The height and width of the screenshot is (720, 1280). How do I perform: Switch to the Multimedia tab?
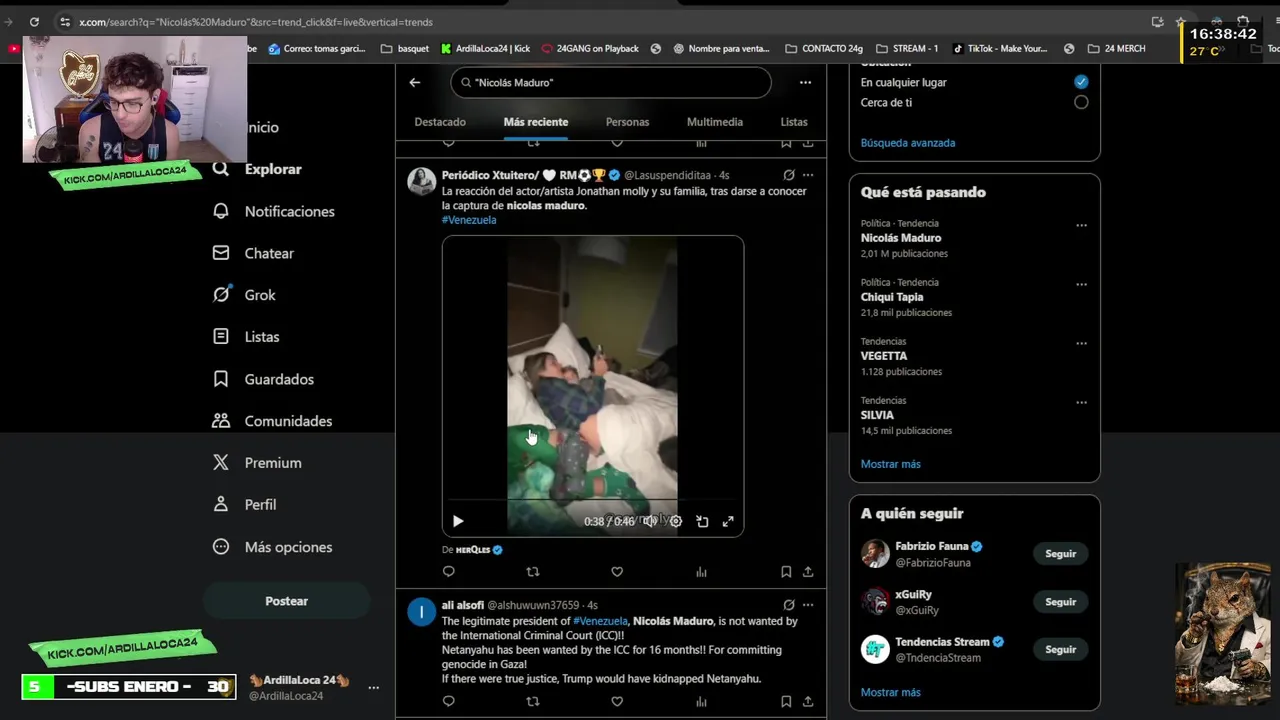[x=715, y=122]
